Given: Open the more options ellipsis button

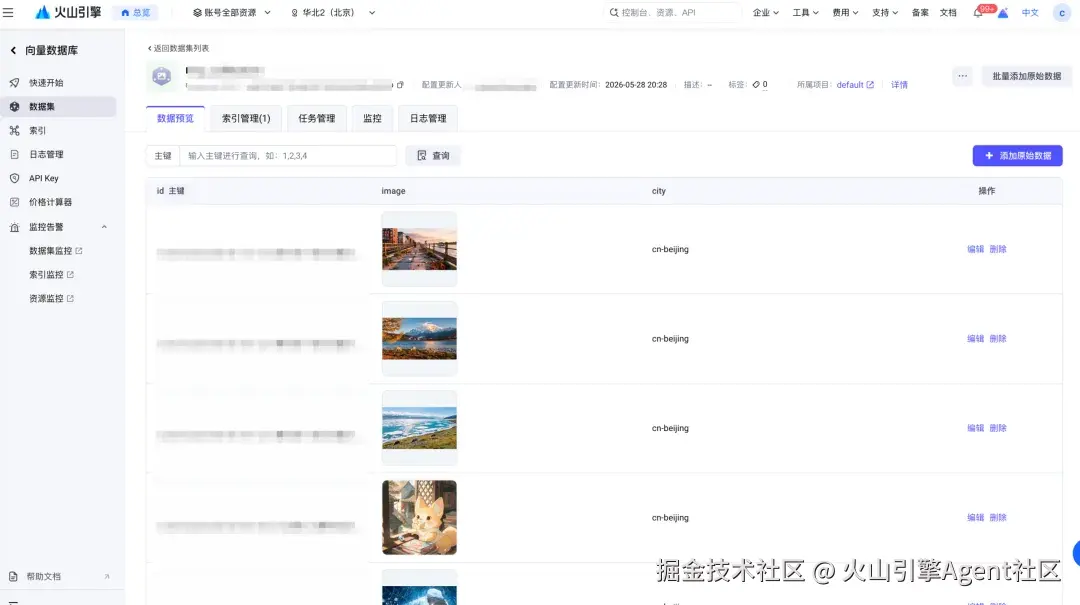Looking at the screenshot, I should 962,76.
